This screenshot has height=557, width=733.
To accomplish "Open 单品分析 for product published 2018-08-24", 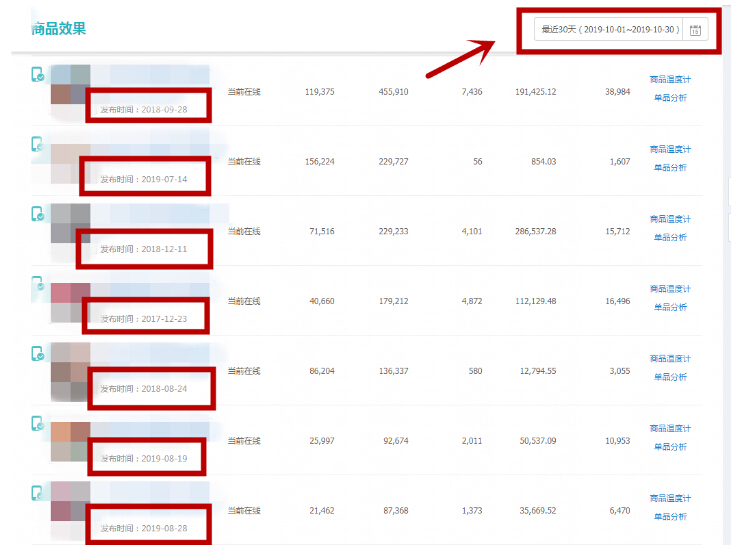I will 670,377.
